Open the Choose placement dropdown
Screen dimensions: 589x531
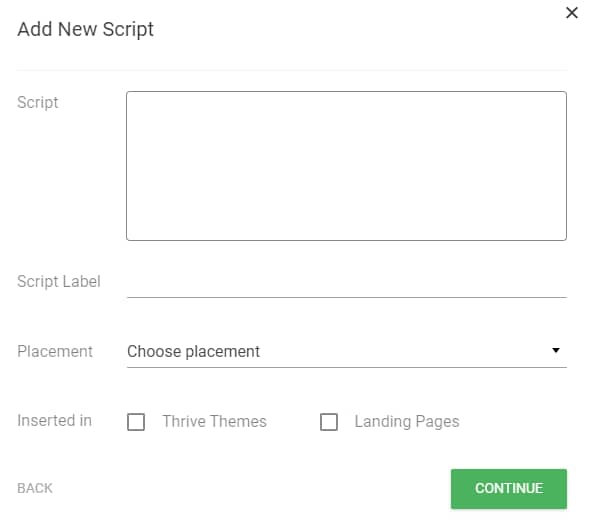tap(346, 352)
